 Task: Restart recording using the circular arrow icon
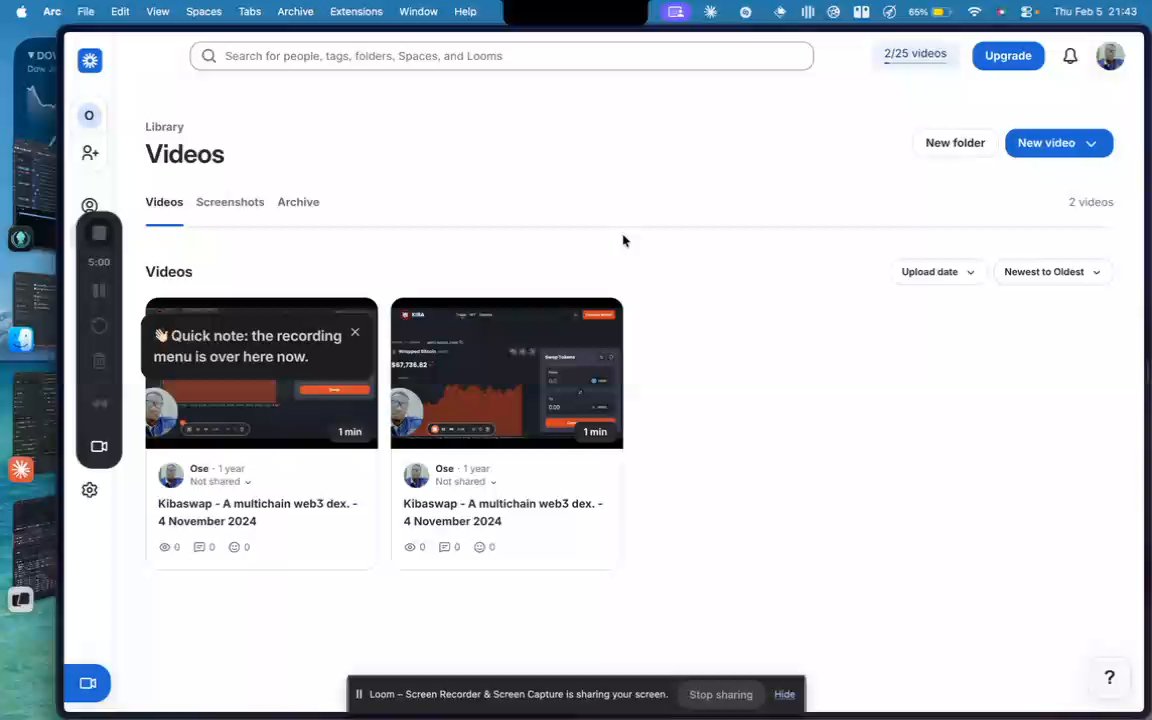pos(99,325)
